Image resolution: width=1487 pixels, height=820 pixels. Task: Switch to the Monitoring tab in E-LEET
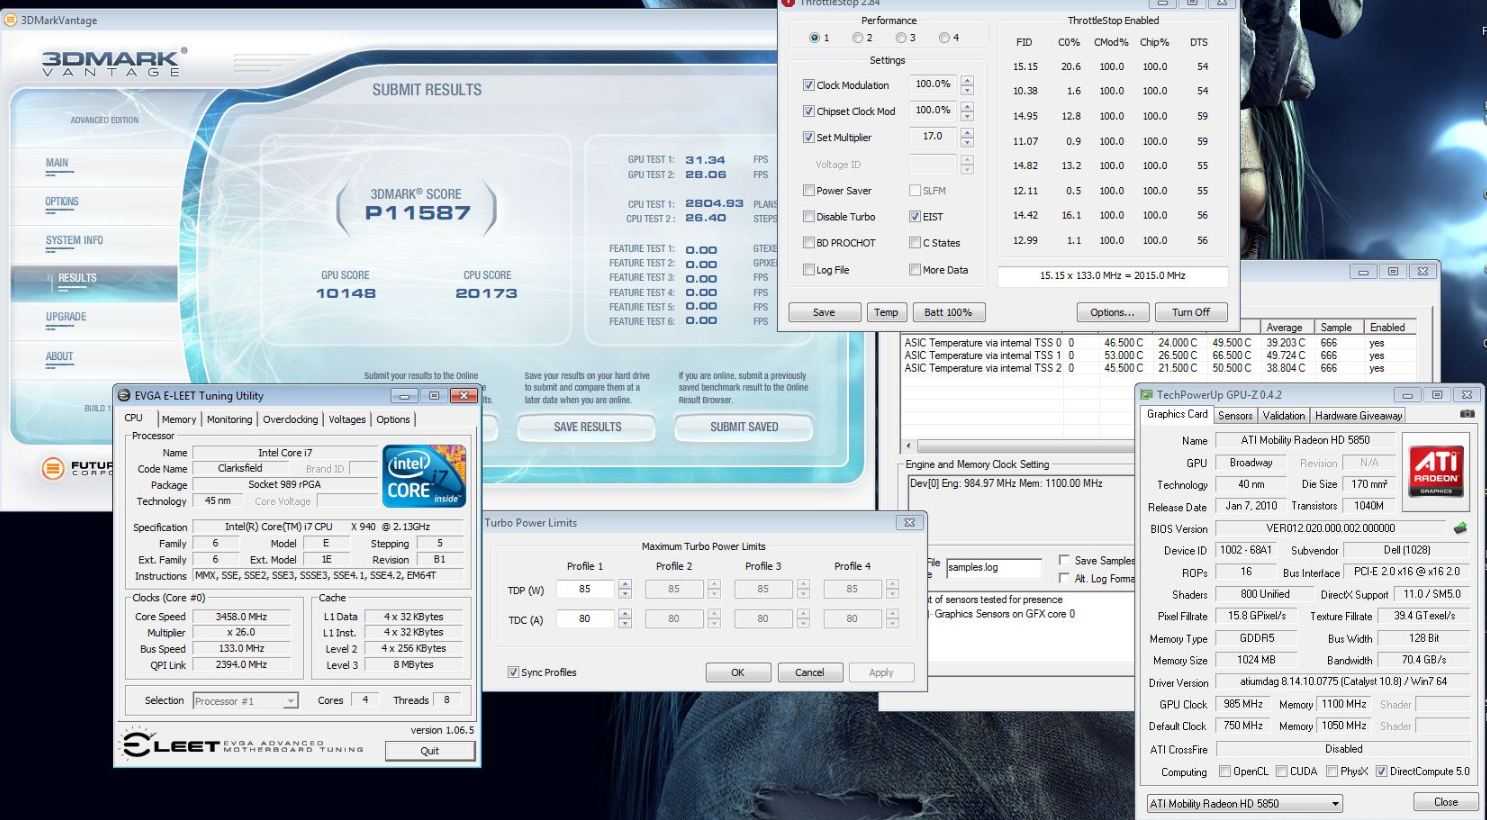(x=229, y=419)
